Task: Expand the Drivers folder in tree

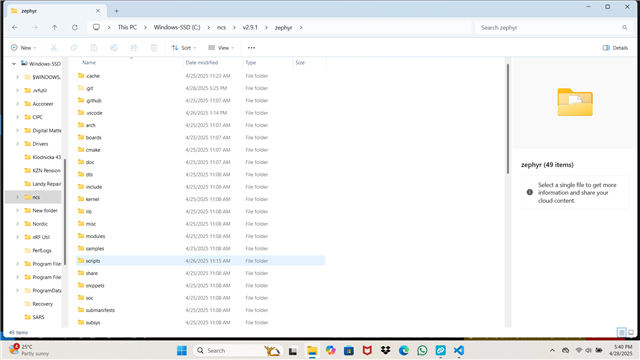Action: pos(17,144)
